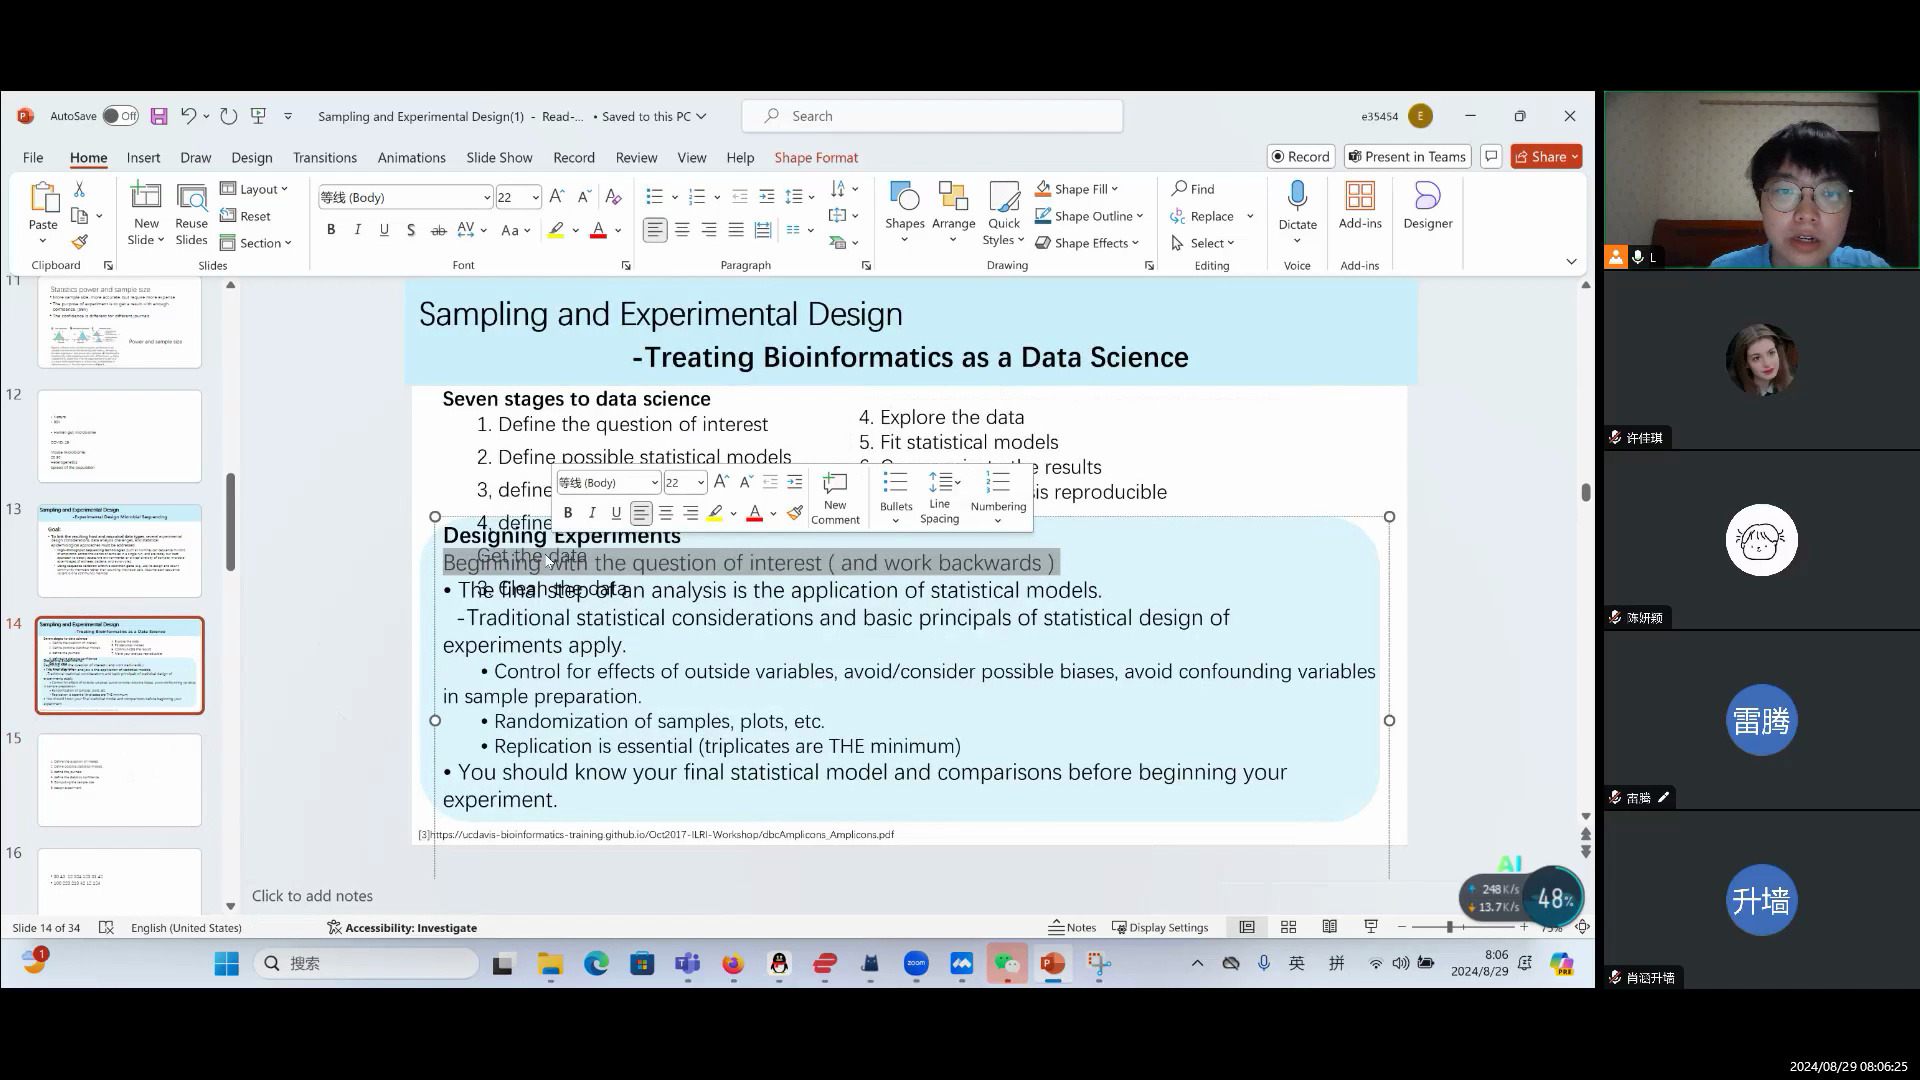Click the Format Painter brush icon
Screen dimensions: 1920x1080
79,242
